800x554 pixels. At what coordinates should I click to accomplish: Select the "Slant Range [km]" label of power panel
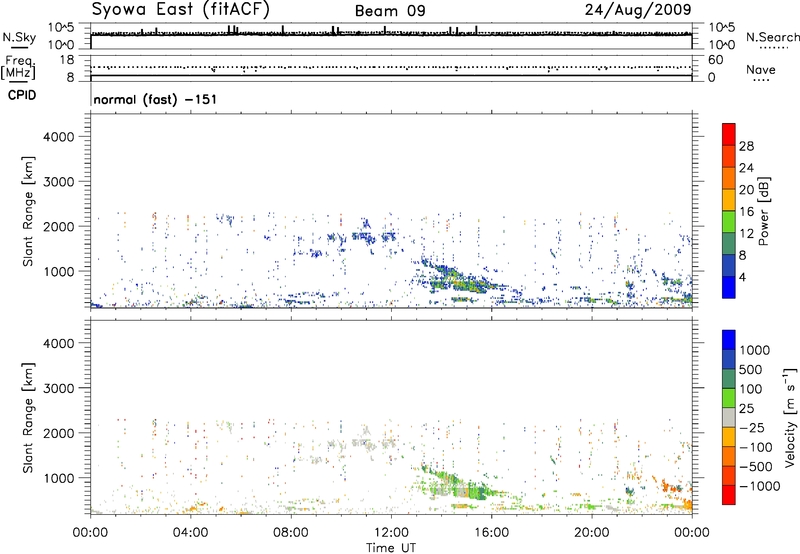tap(28, 211)
